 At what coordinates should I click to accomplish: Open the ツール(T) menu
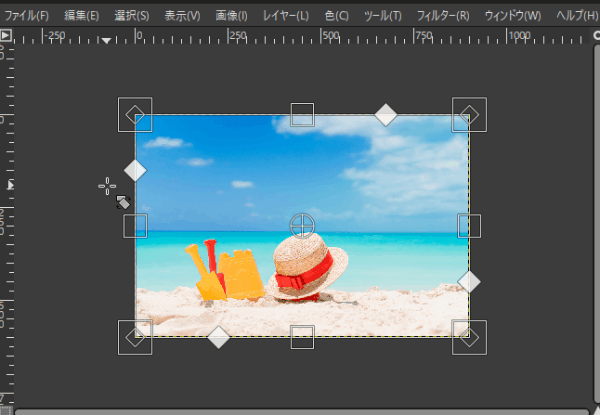(384, 16)
